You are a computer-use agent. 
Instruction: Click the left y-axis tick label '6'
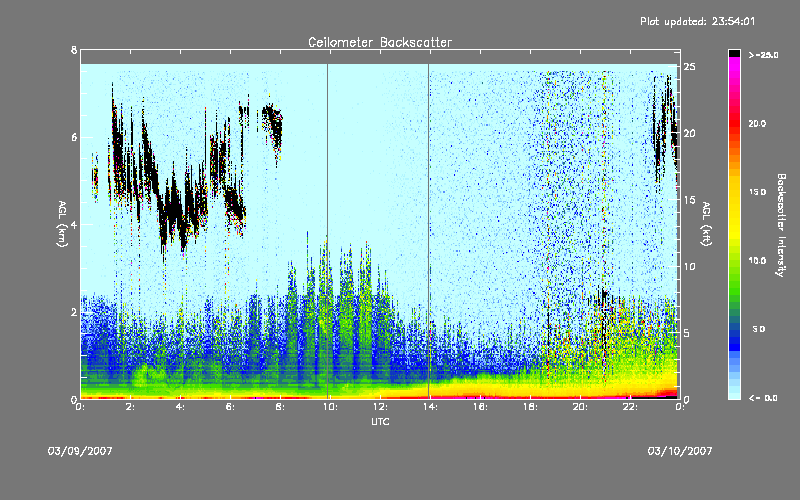(x=74, y=137)
